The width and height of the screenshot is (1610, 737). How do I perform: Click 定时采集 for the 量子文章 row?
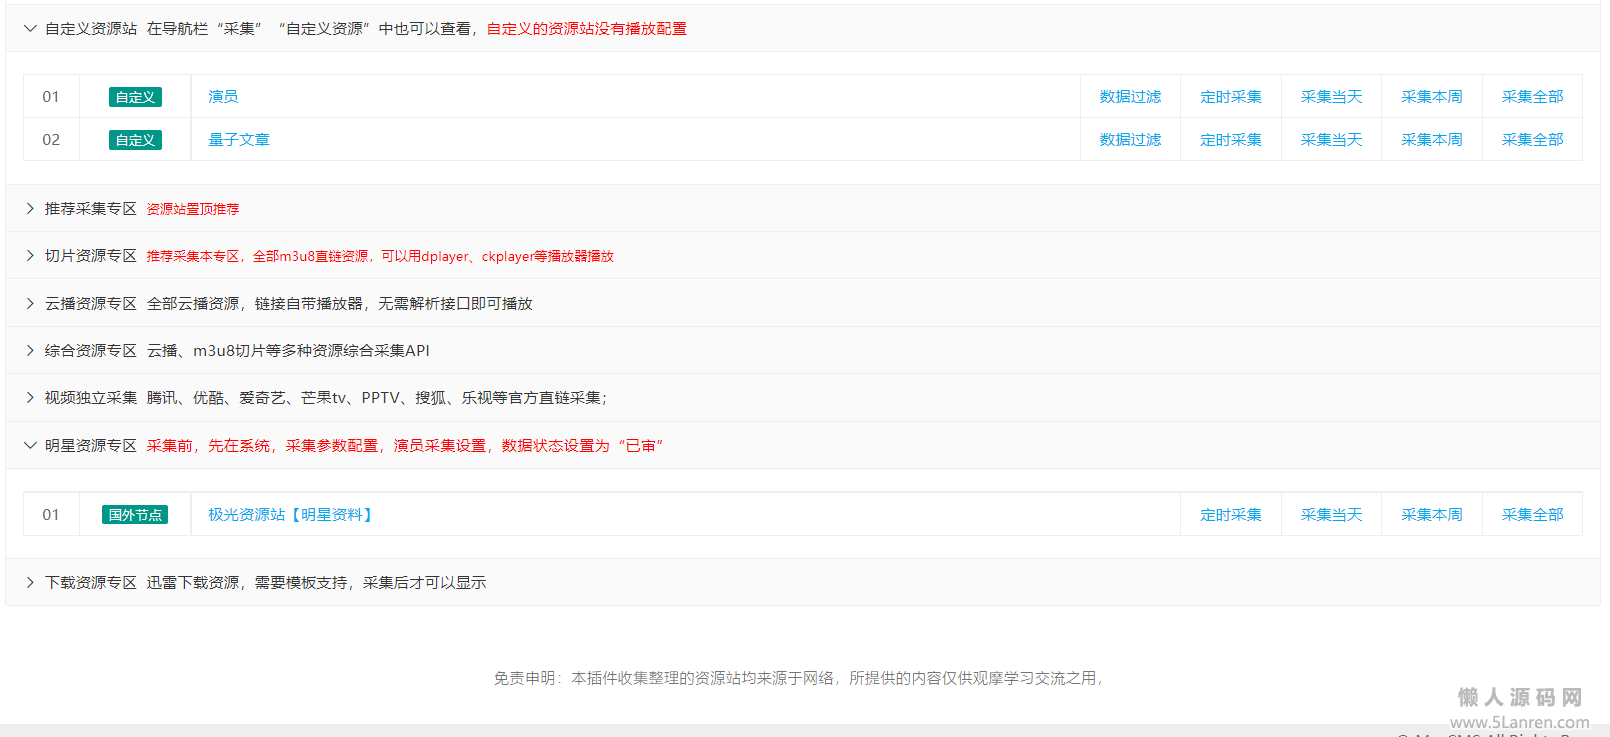(x=1231, y=140)
